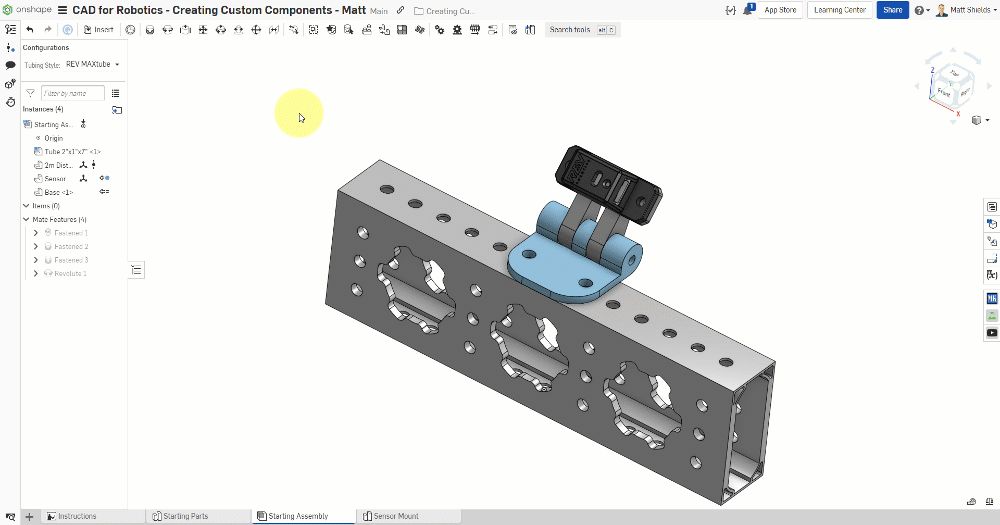Open the comments speech bubble panel
The image size is (1000, 525).
(x=10, y=65)
